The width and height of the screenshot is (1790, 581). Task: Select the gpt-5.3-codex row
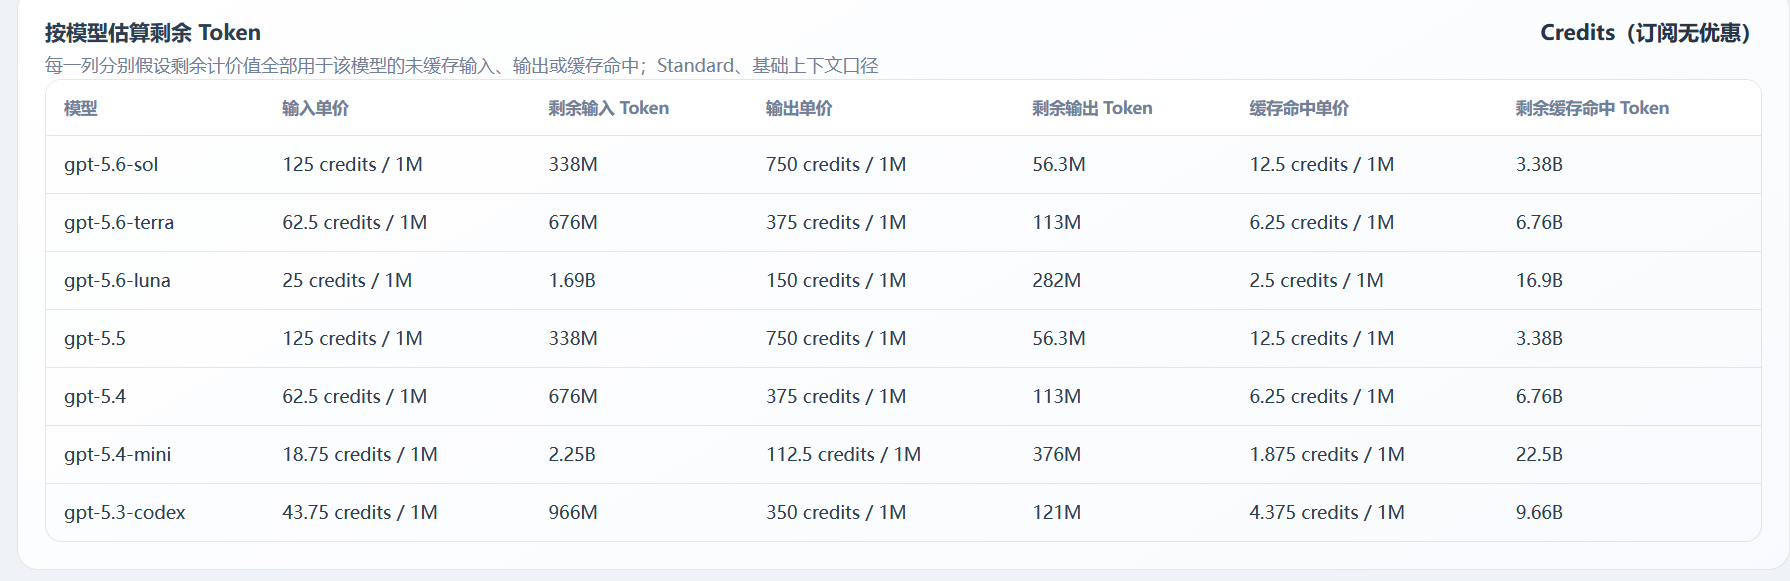tap(903, 512)
